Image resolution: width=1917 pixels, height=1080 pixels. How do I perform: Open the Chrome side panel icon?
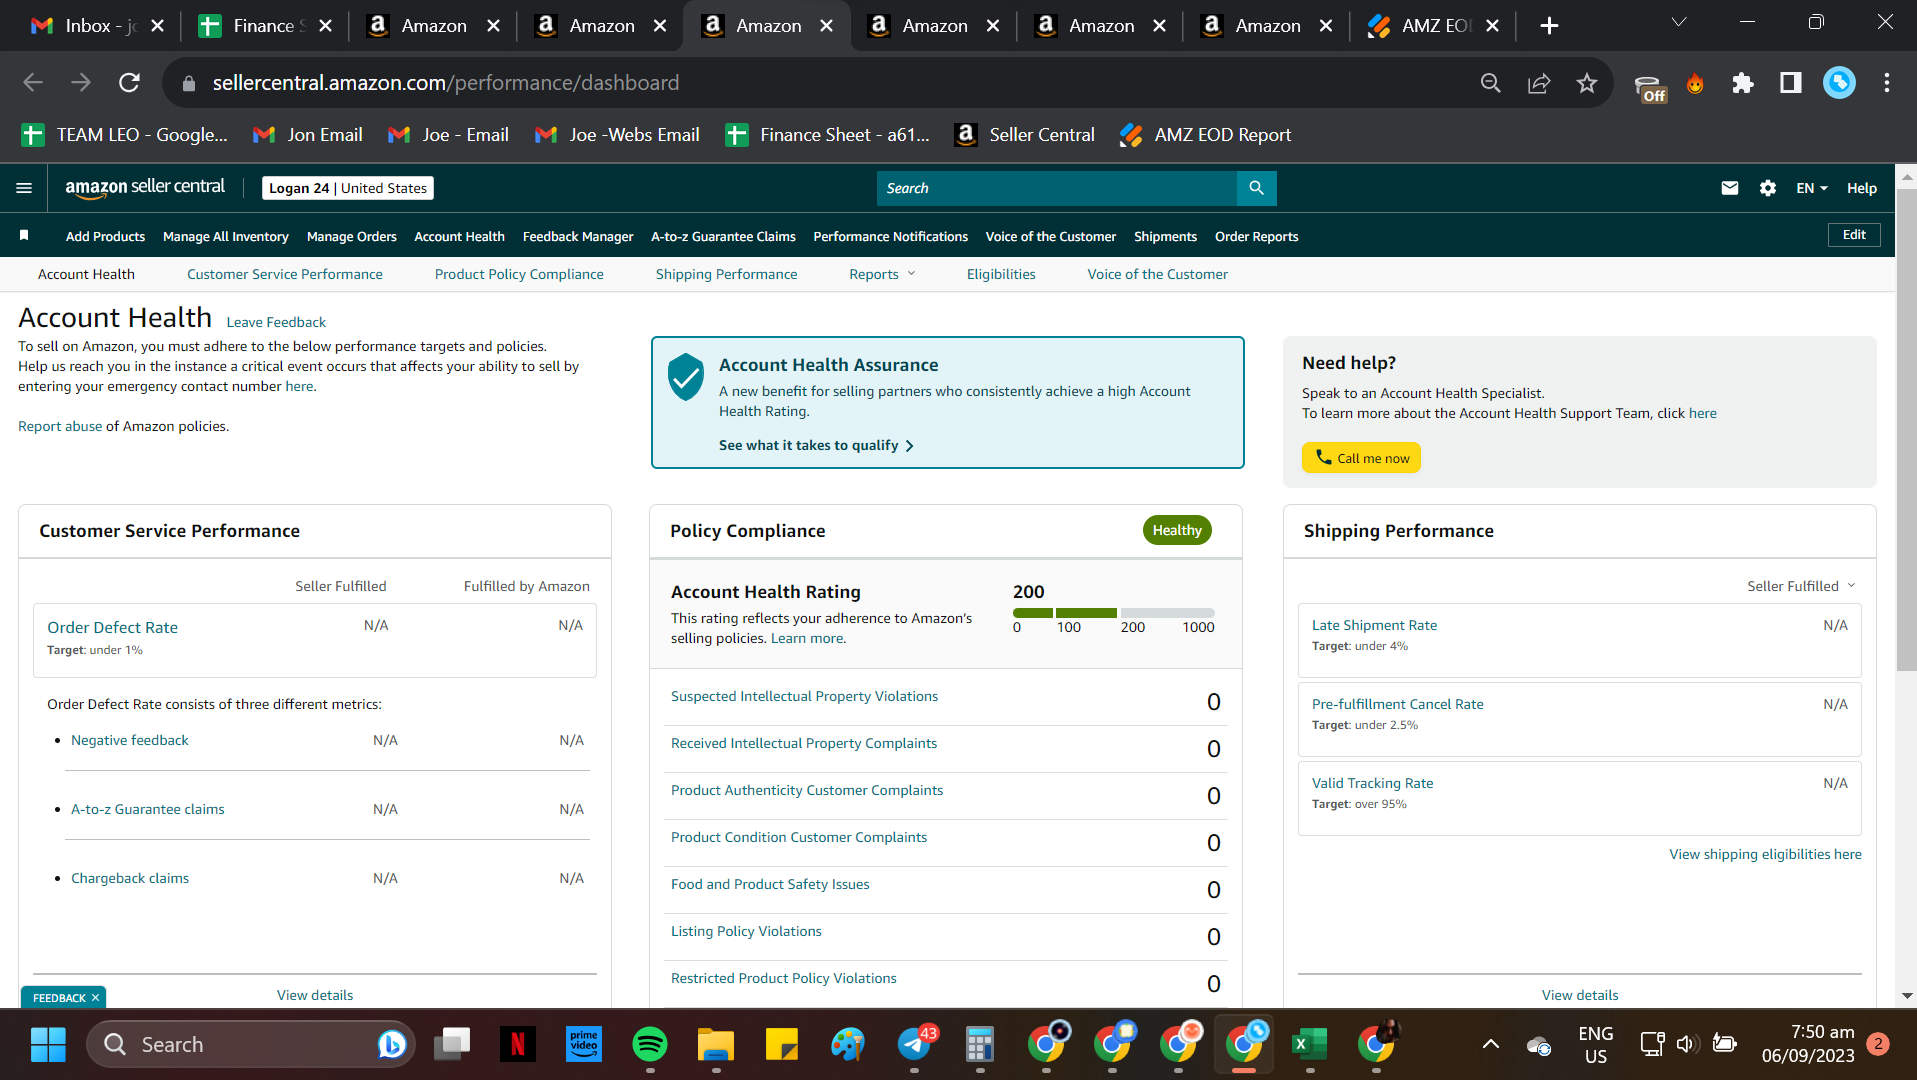pyautogui.click(x=1791, y=83)
